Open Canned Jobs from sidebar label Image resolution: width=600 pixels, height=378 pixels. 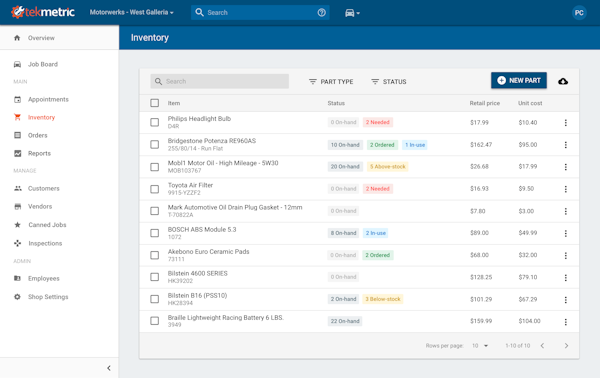pyautogui.click(x=47, y=225)
